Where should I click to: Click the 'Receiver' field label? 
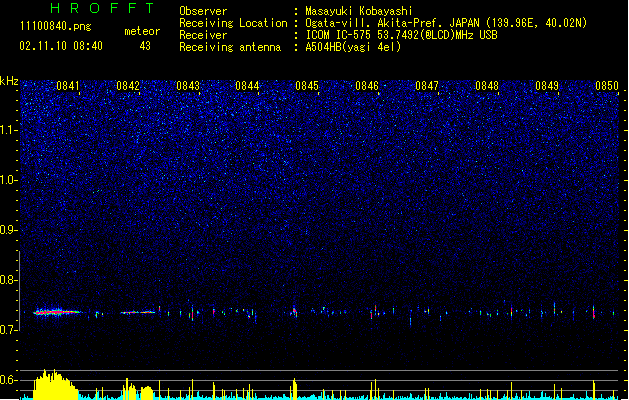point(203,35)
